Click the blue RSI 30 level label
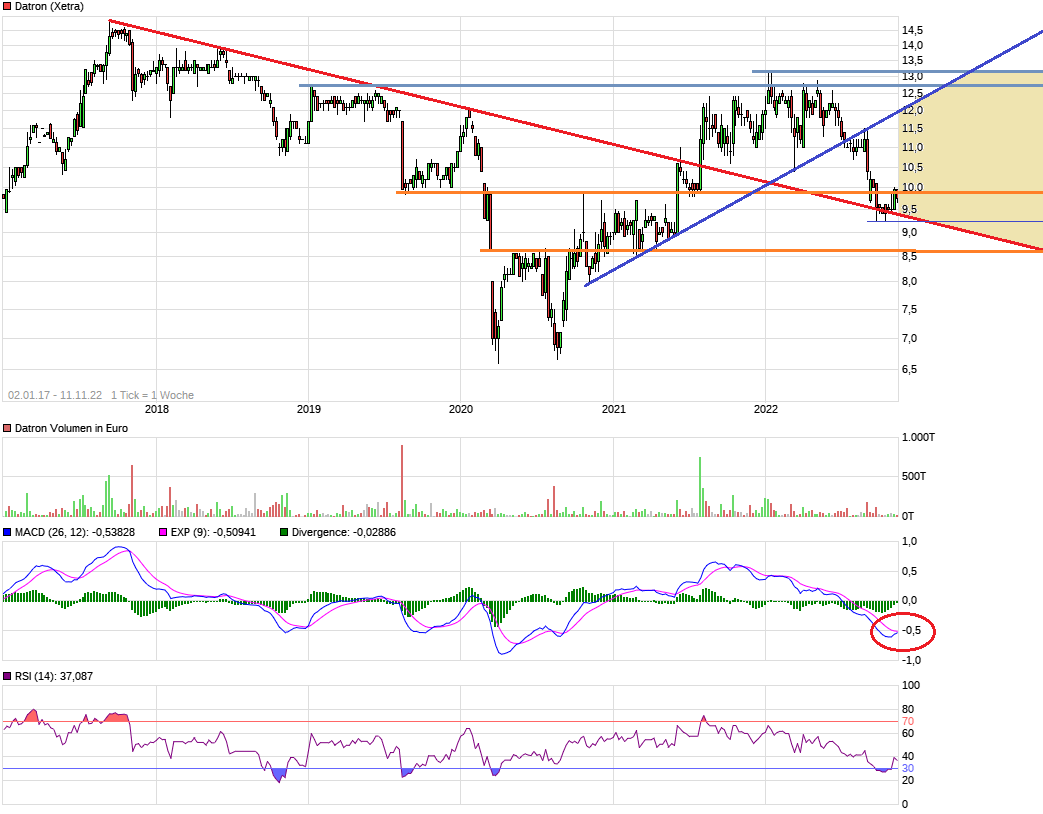Image resolution: width=1043 pixels, height=814 pixels. pyautogui.click(x=908, y=768)
